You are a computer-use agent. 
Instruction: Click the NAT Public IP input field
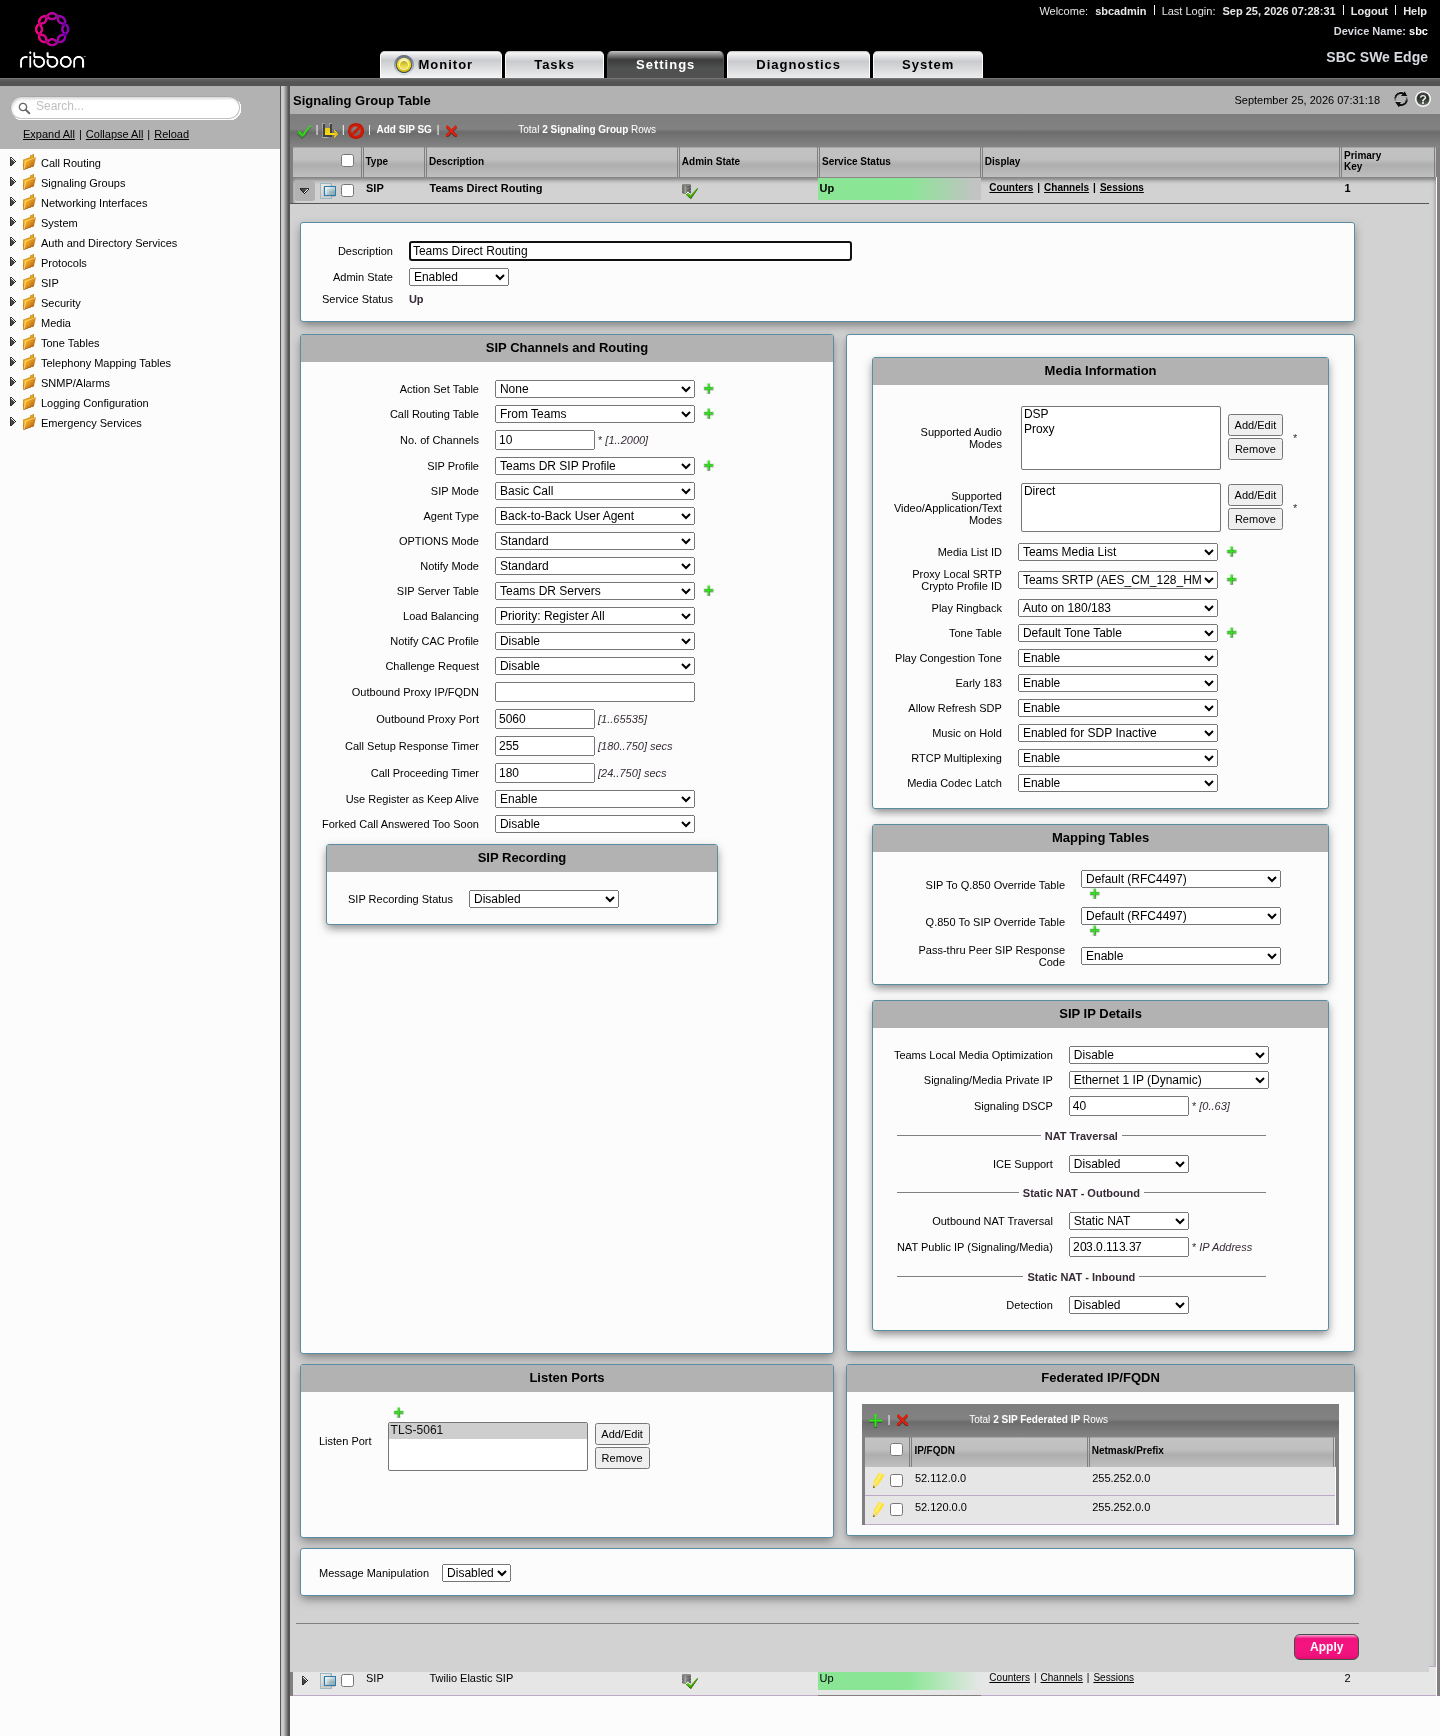1129,1247
